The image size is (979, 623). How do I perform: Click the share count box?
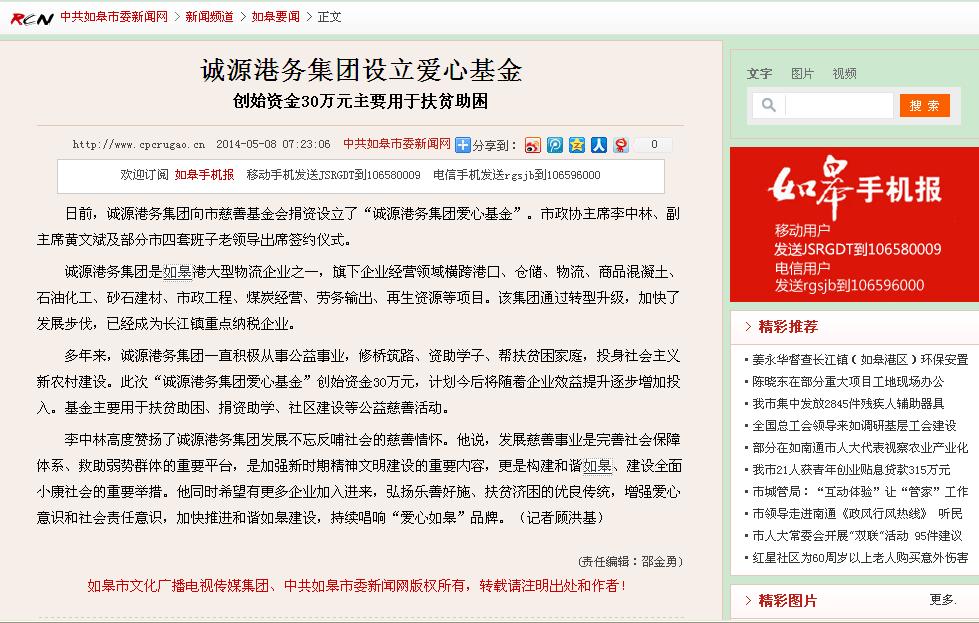coord(654,145)
